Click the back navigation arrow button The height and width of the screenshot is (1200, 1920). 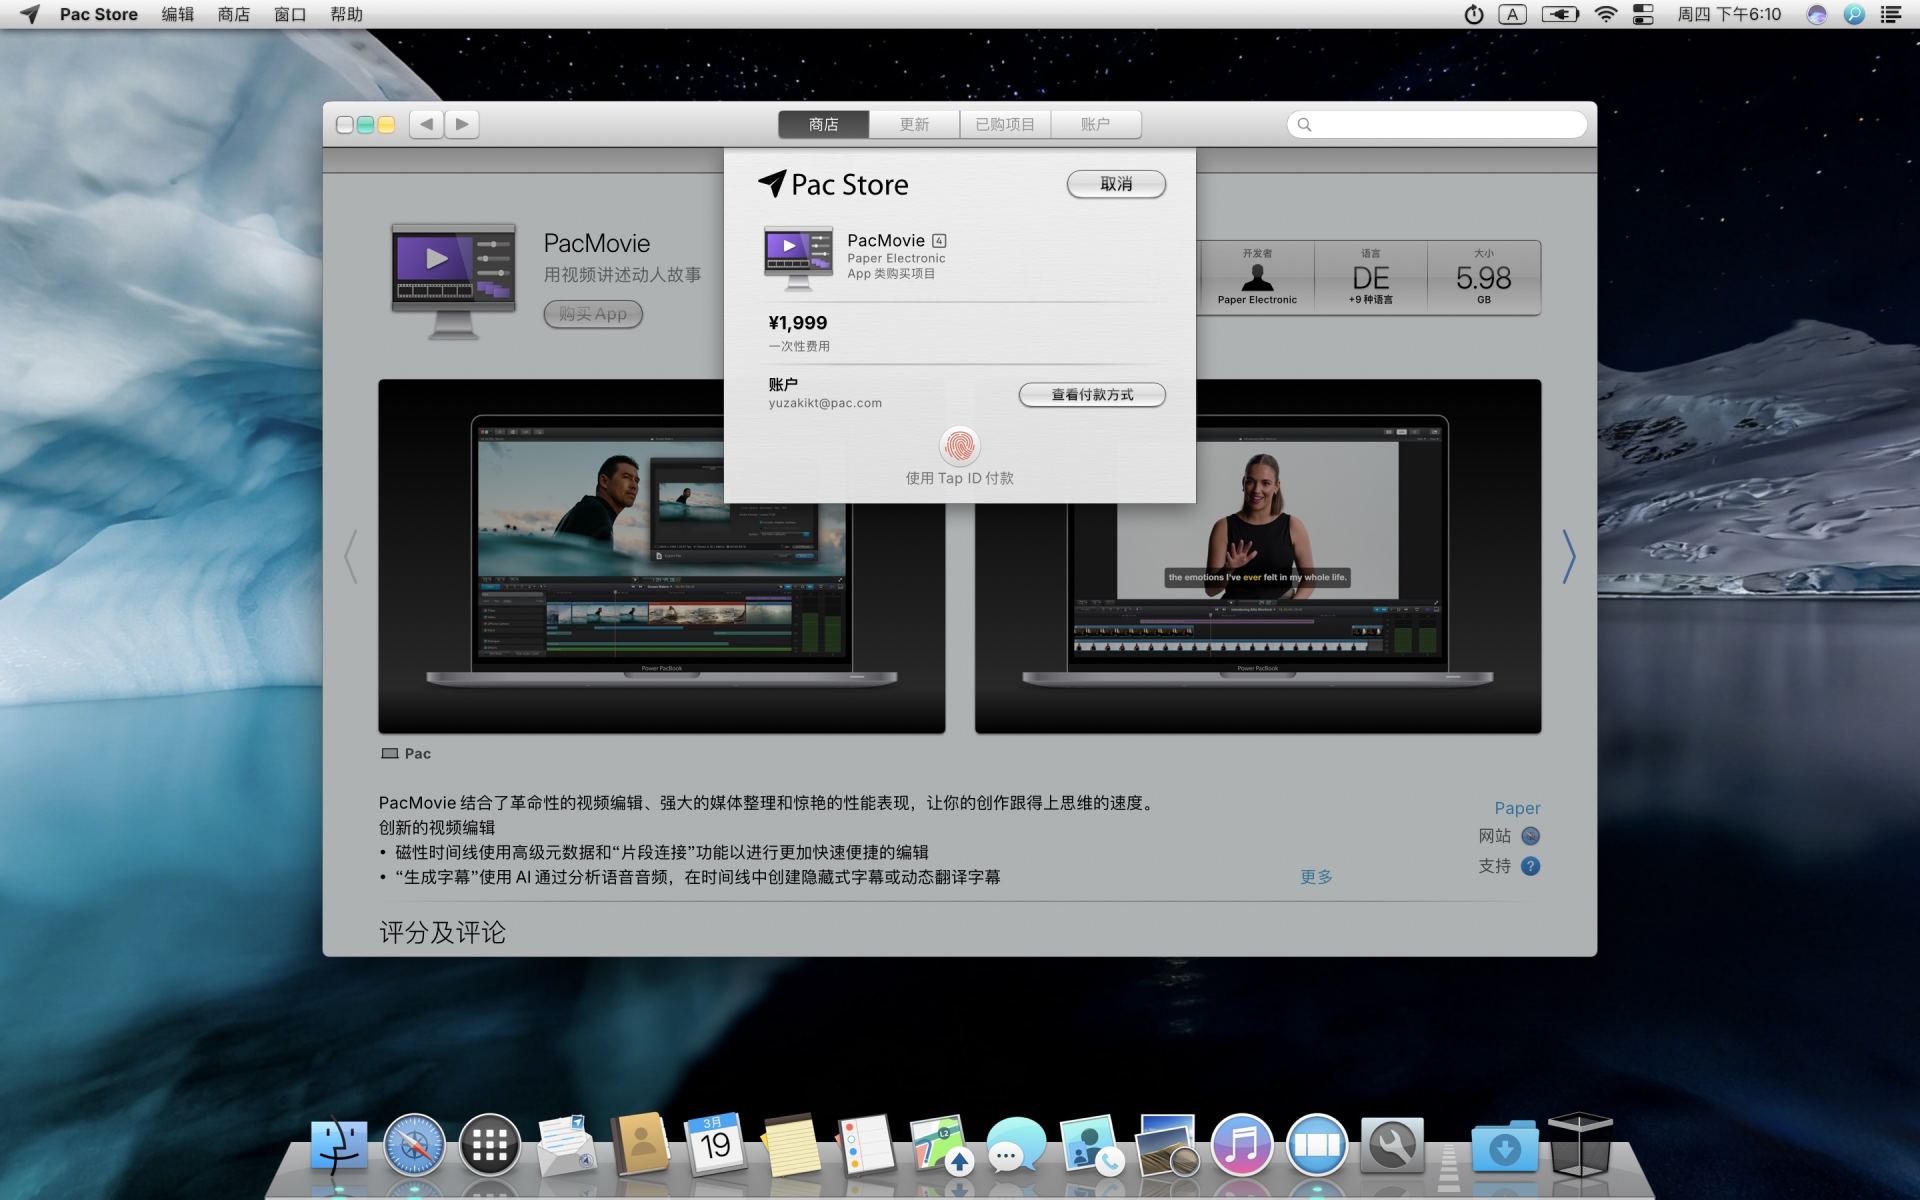(x=426, y=124)
